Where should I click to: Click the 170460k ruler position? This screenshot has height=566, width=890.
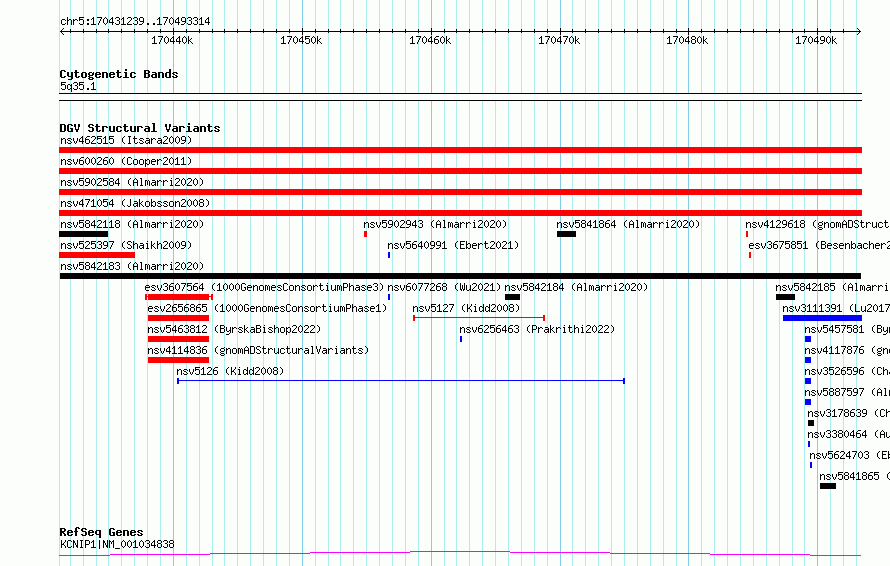pyautogui.click(x=430, y=40)
